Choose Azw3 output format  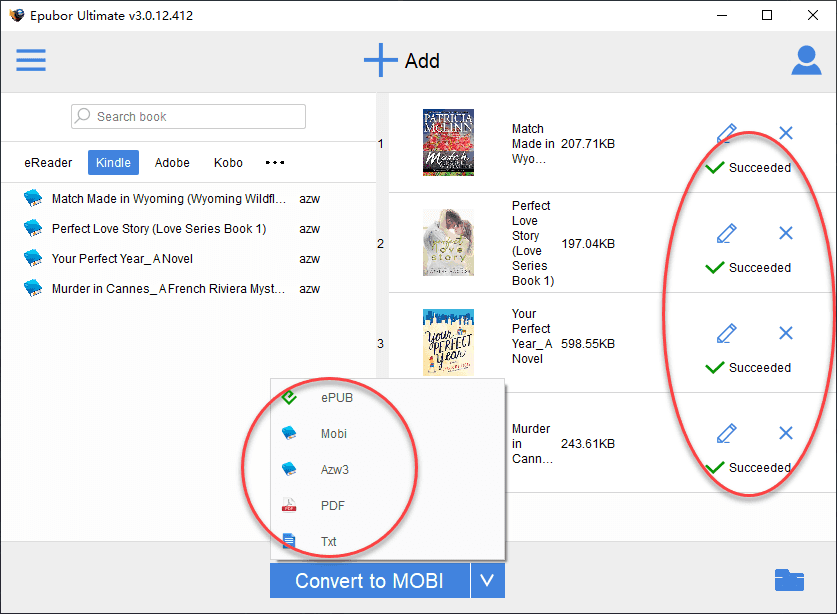(x=388, y=470)
